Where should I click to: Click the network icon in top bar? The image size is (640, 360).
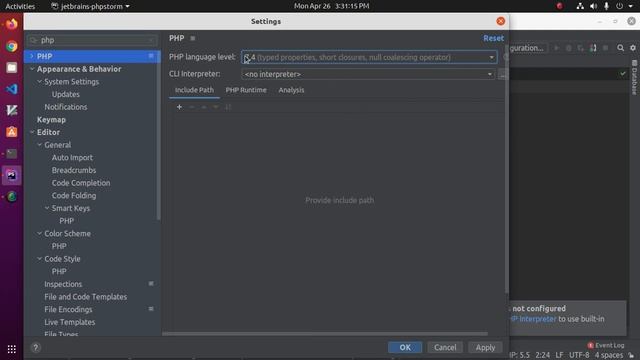click(x=580, y=6)
